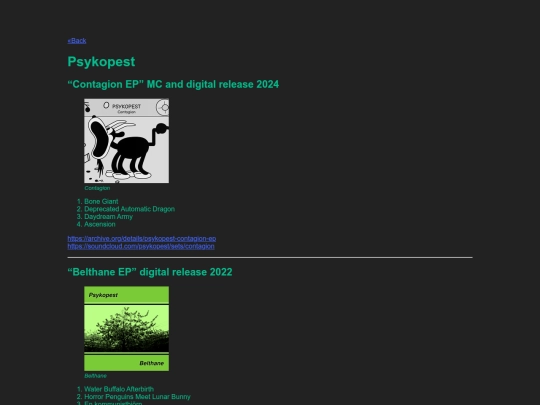Viewport: 540px width, 405px height.
Task: Select track "Bone Giant"
Action: tap(101, 201)
